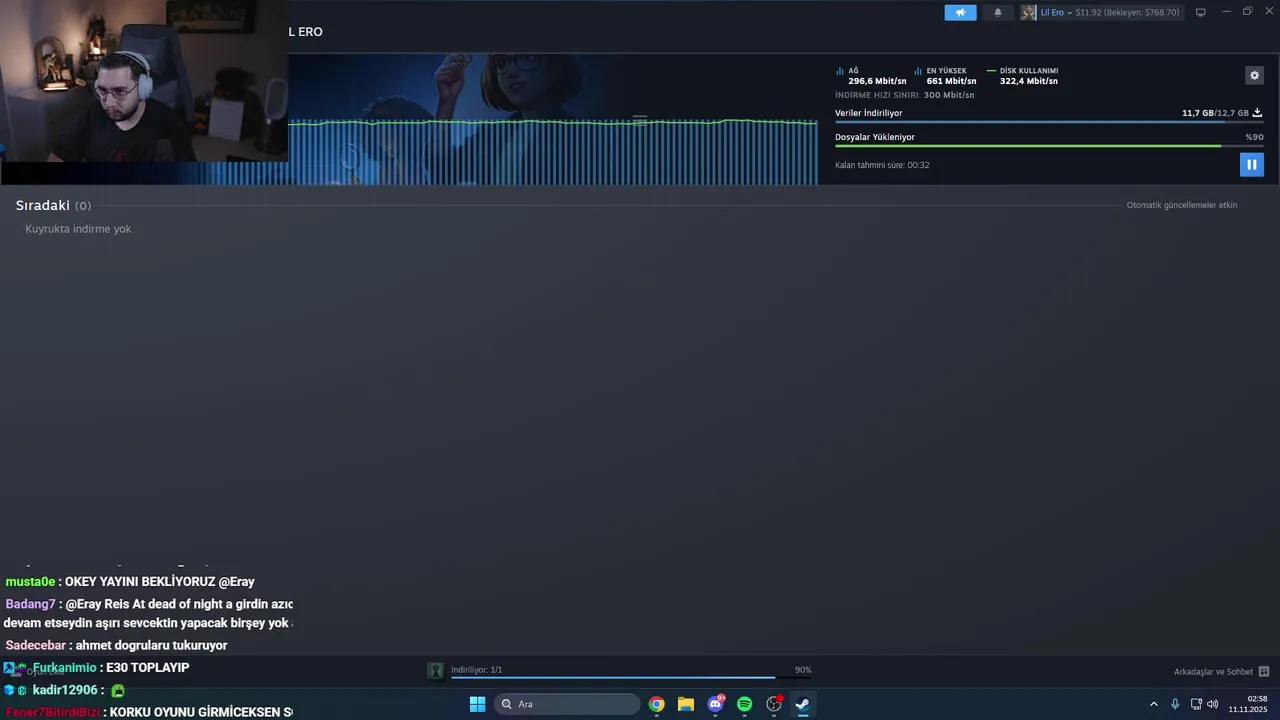This screenshot has height=720, width=1280.
Task: Click the Kuyrukta indirme yok text
Action: pyautogui.click(x=78, y=229)
